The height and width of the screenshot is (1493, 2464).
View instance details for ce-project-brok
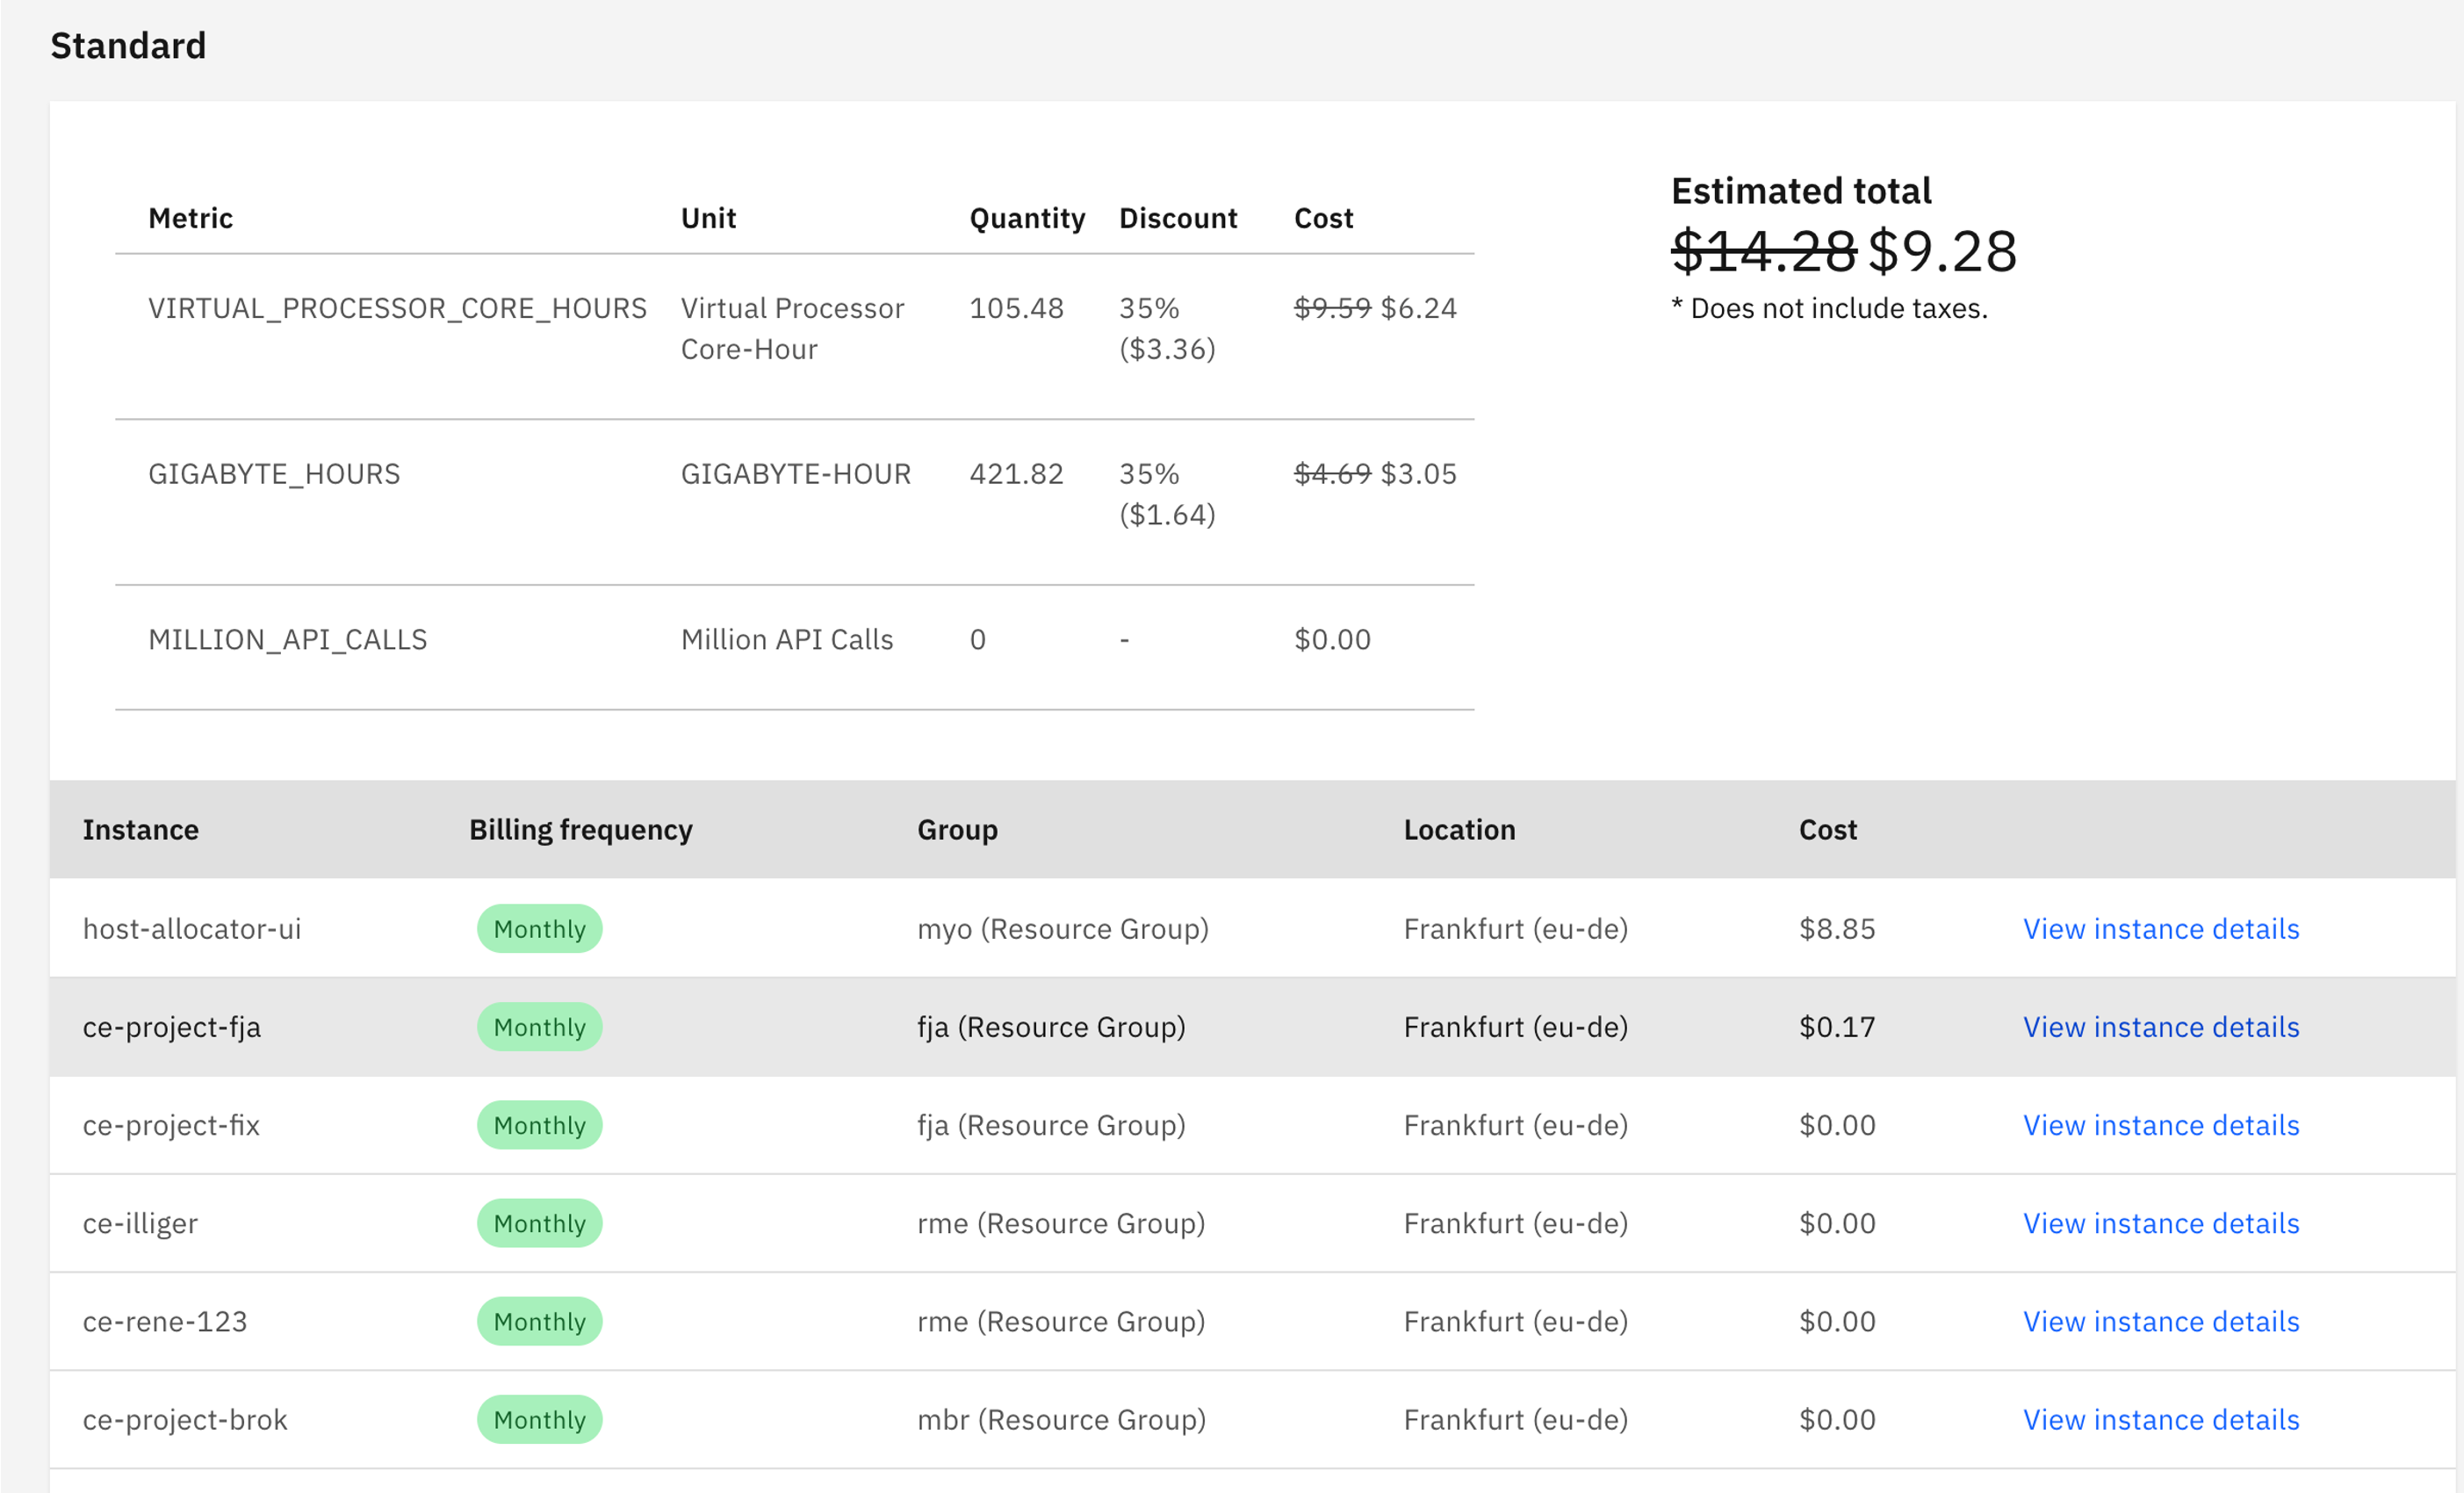[x=2160, y=1419]
